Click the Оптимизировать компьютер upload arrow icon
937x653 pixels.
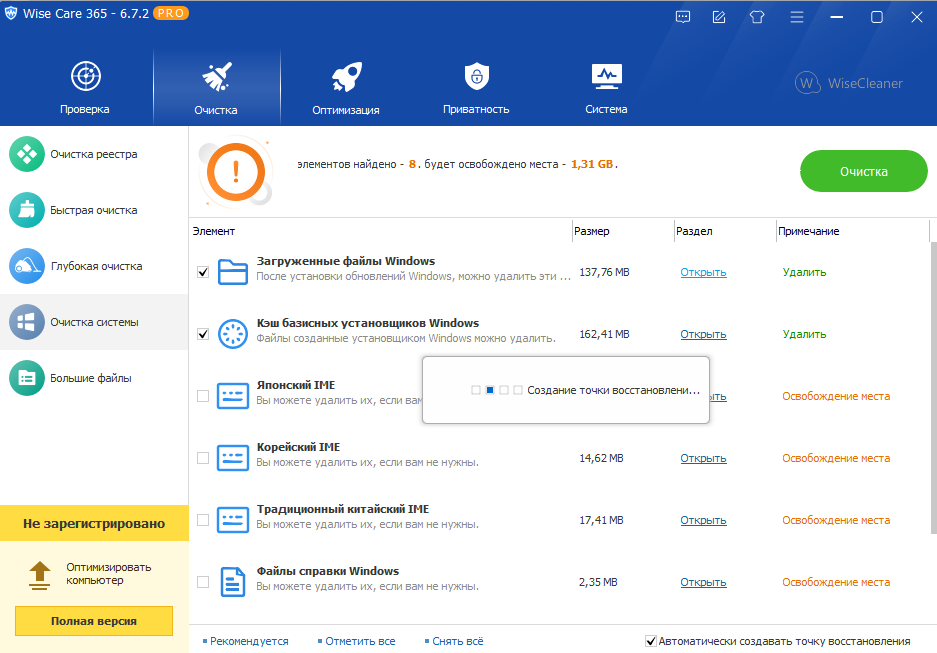[39, 575]
